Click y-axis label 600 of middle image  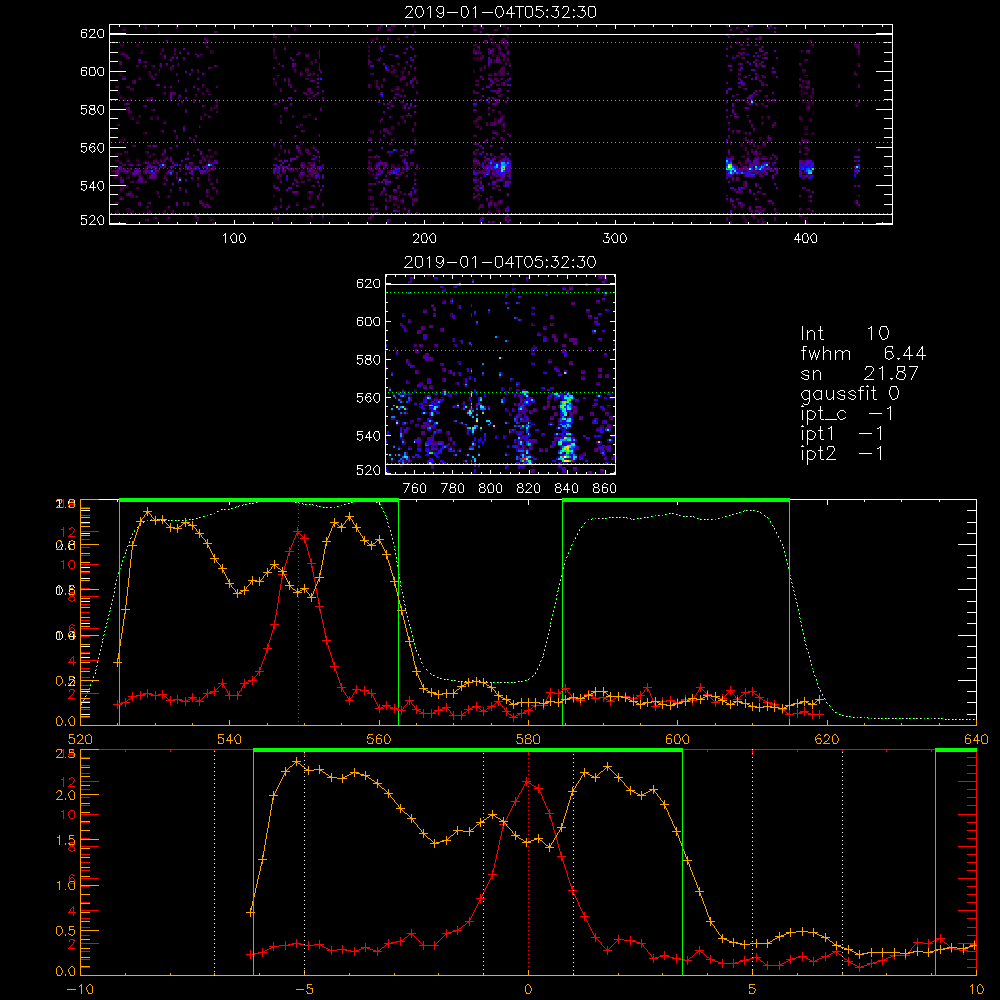point(369,321)
